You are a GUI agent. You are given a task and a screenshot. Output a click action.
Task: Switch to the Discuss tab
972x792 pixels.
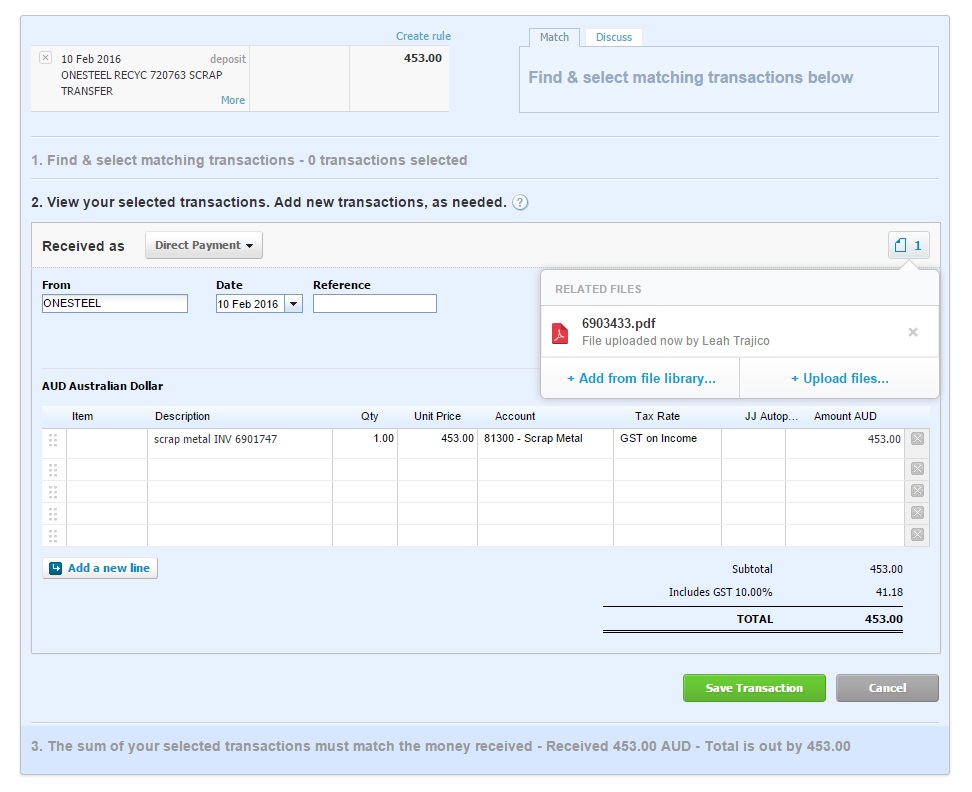pos(614,37)
